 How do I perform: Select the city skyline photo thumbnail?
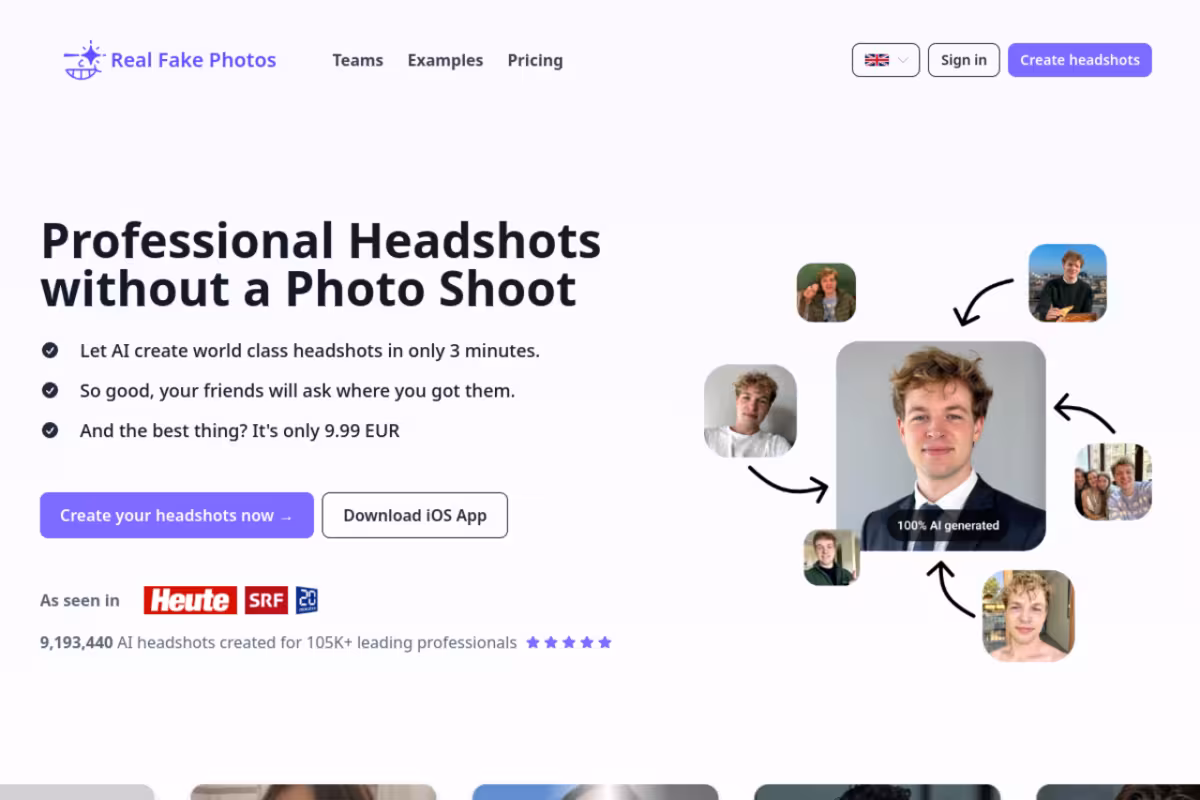pos(1068,283)
